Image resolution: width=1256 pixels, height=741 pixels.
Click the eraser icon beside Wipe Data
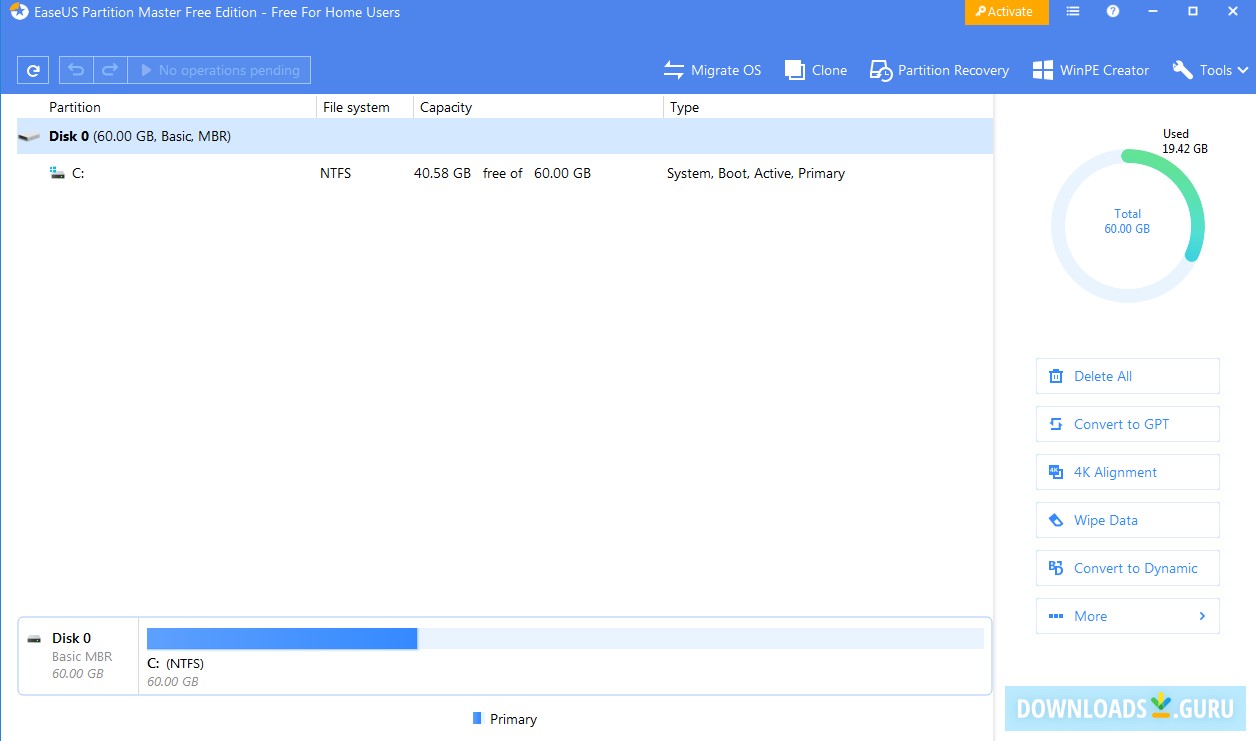1055,520
